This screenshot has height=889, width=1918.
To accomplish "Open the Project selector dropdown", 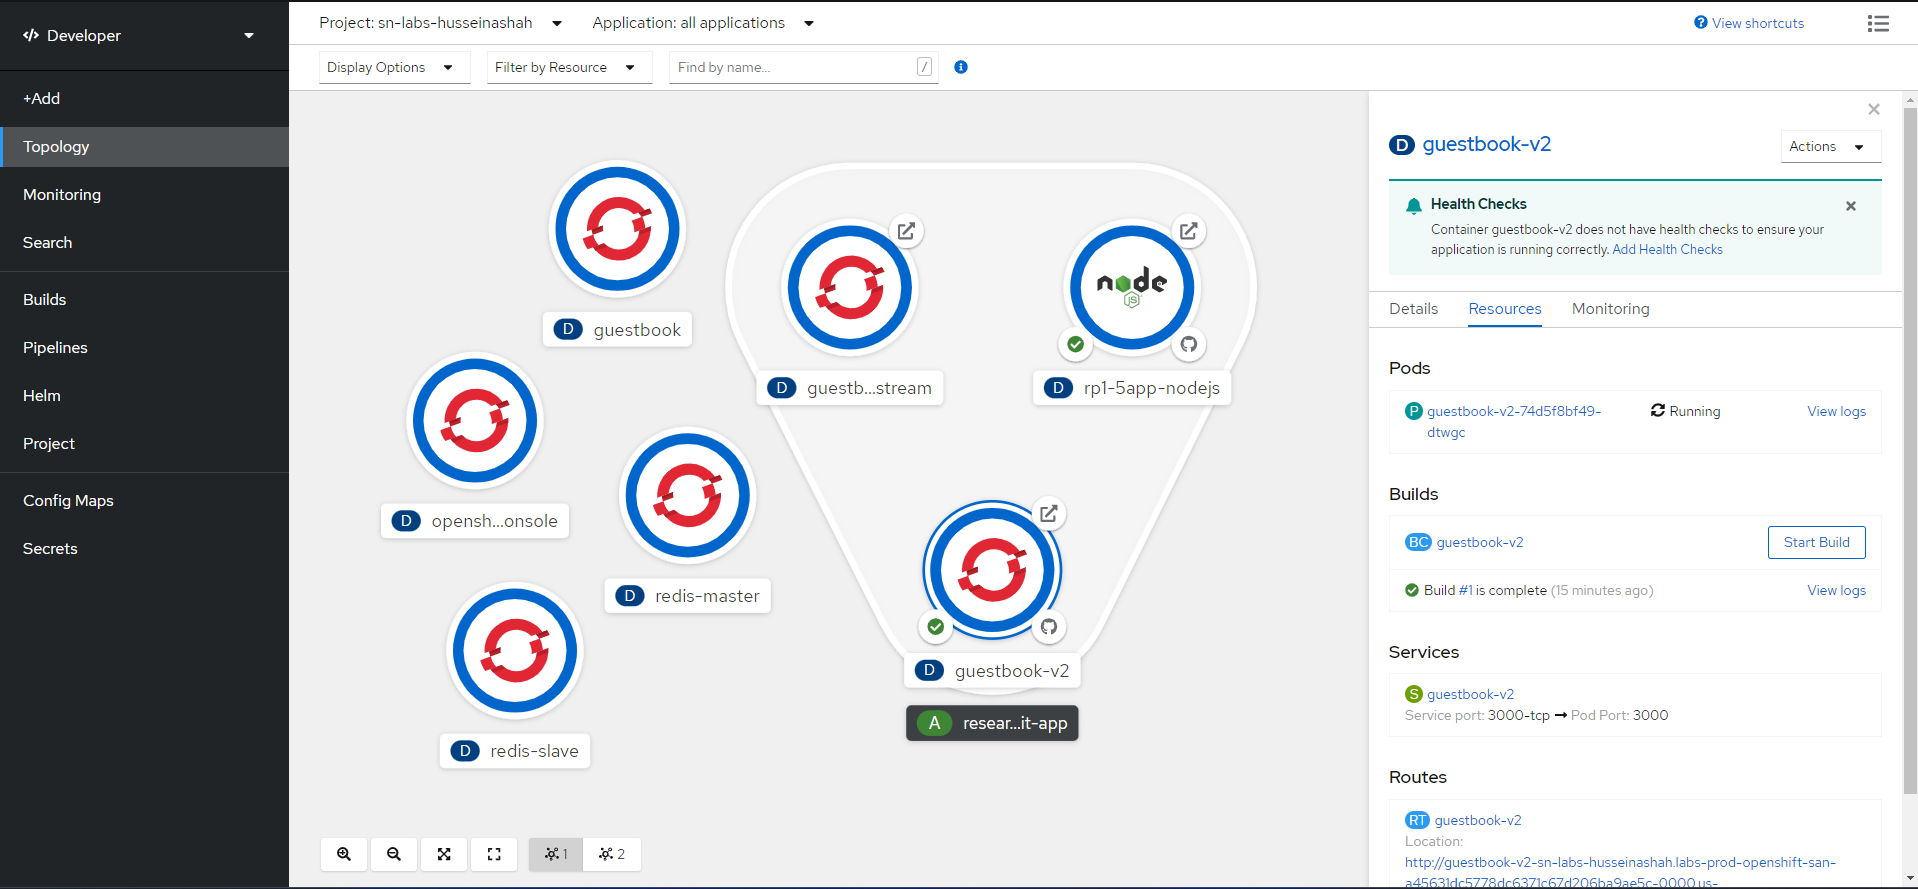I will coord(440,23).
